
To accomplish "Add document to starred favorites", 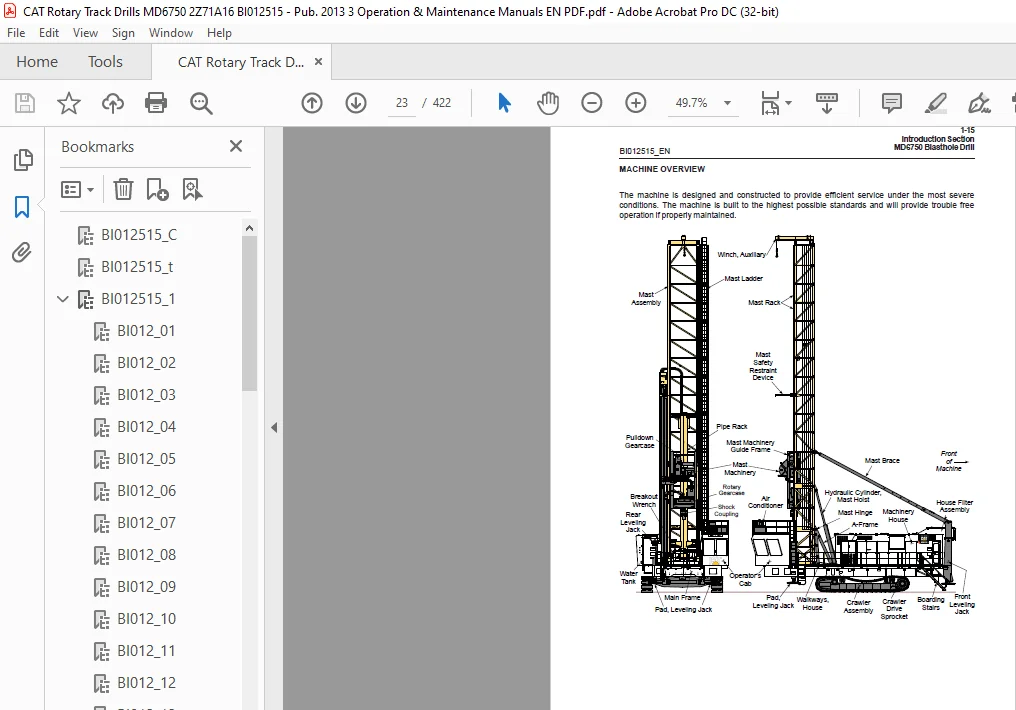I will (x=69, y=103).
